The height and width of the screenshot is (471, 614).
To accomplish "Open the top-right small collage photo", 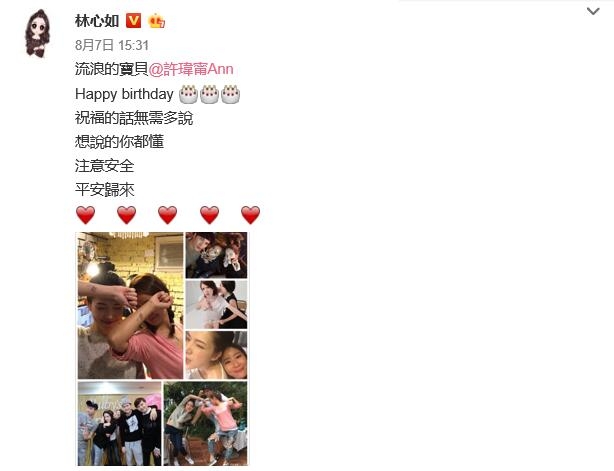I will (216, 255).
